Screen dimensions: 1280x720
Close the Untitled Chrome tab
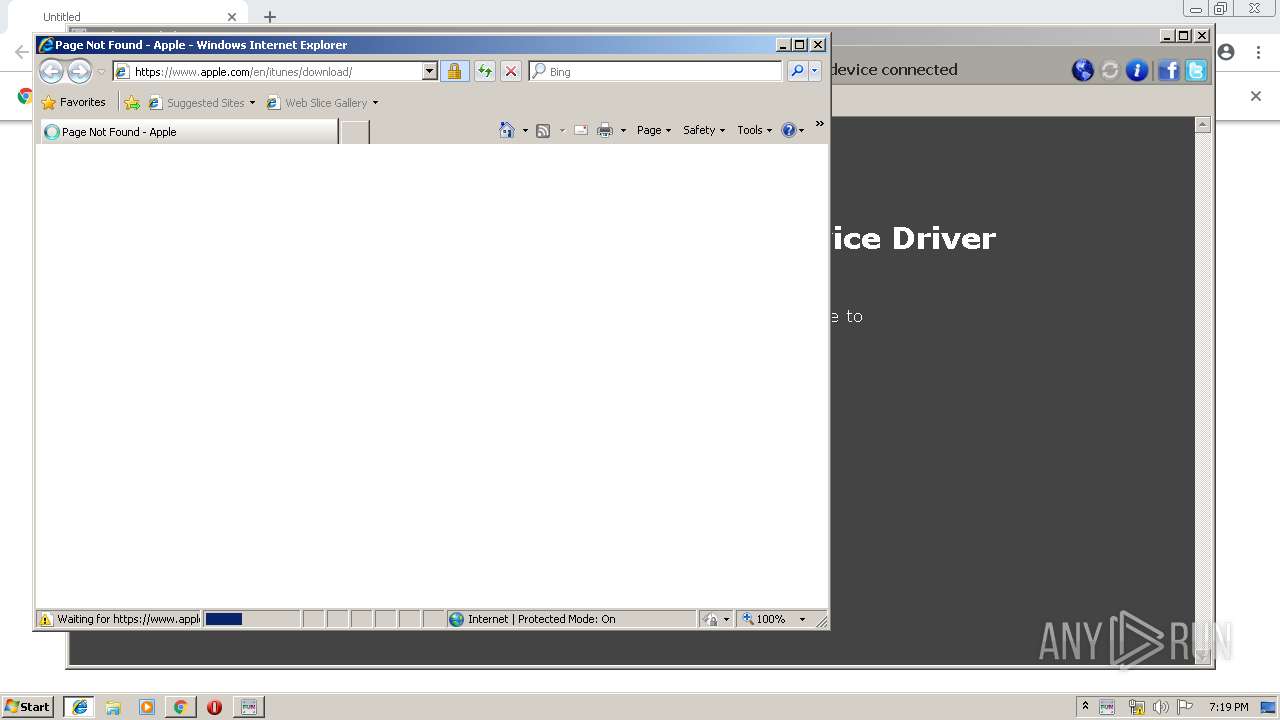pyautogui.click(x=232, y=17)
